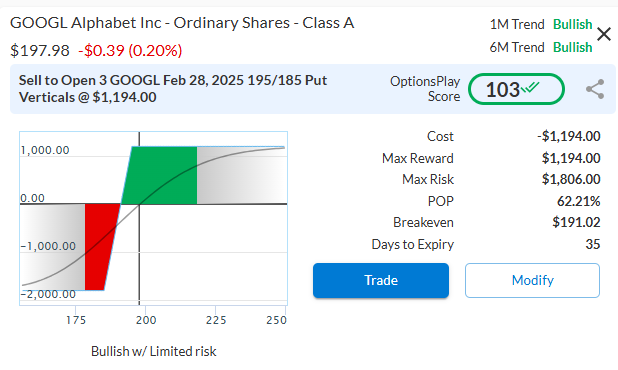Click the Breakeven $191.02 value
Image resolution: width=618 pixels, height=370 pixels.
(576, 222)
